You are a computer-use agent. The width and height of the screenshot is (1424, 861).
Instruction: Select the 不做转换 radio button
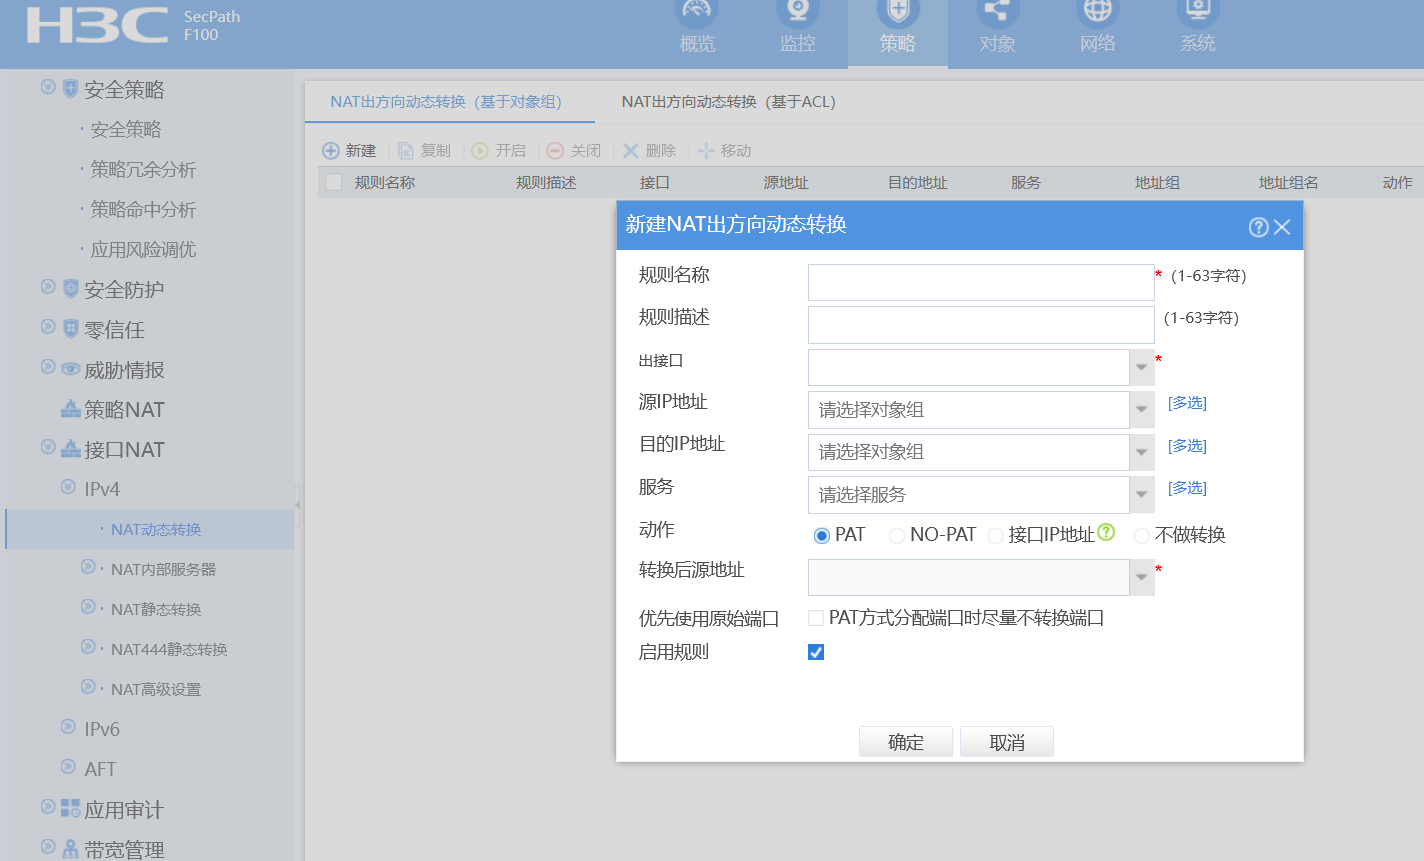pyautogui.click(x=1141, y=536)
